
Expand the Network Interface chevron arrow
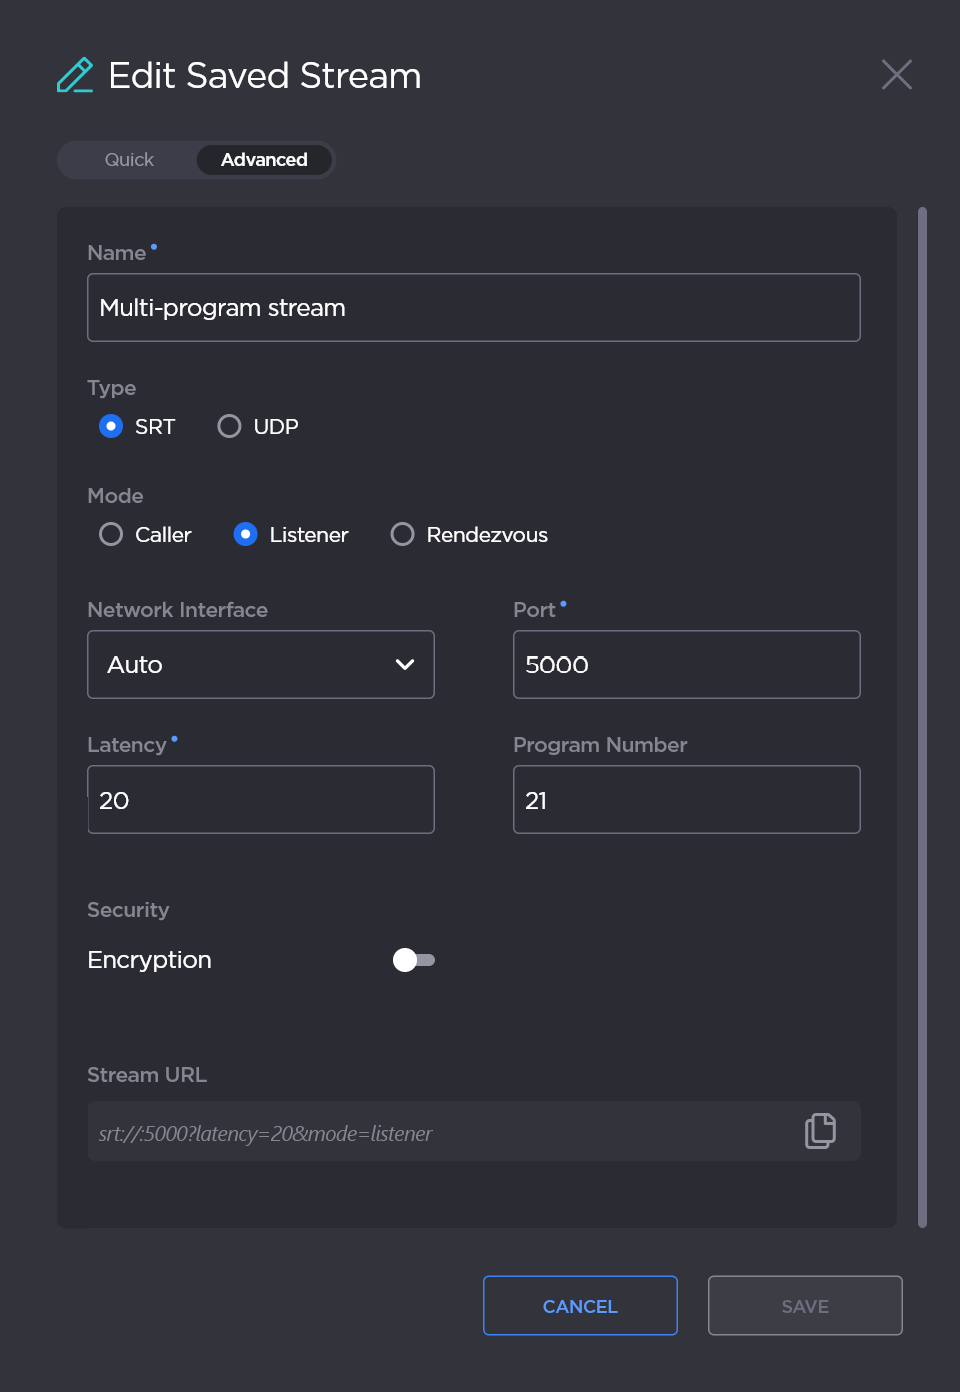point(405,665)
